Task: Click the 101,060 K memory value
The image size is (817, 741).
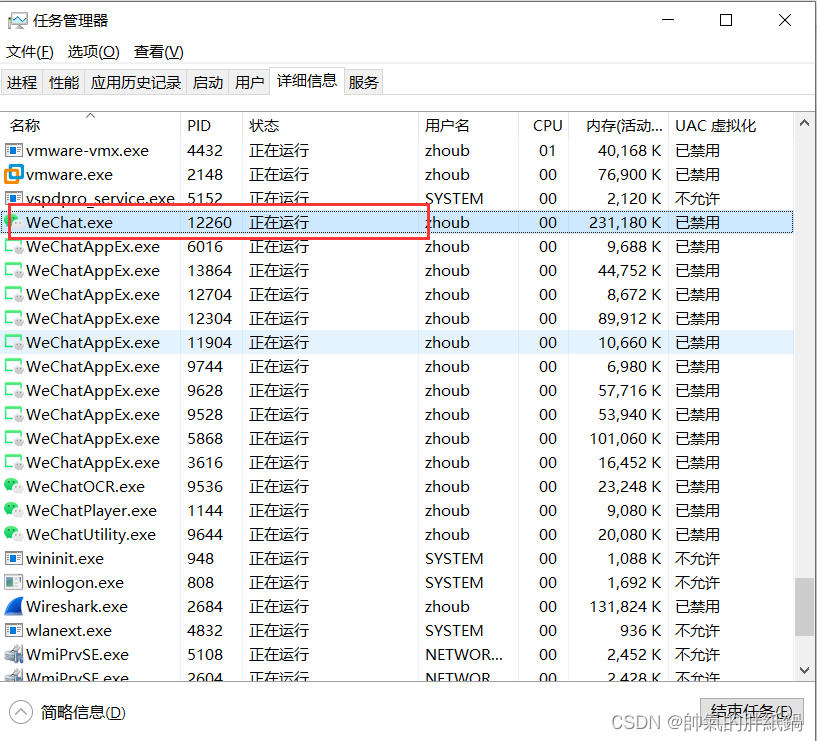Action: (x=625, y=438)
